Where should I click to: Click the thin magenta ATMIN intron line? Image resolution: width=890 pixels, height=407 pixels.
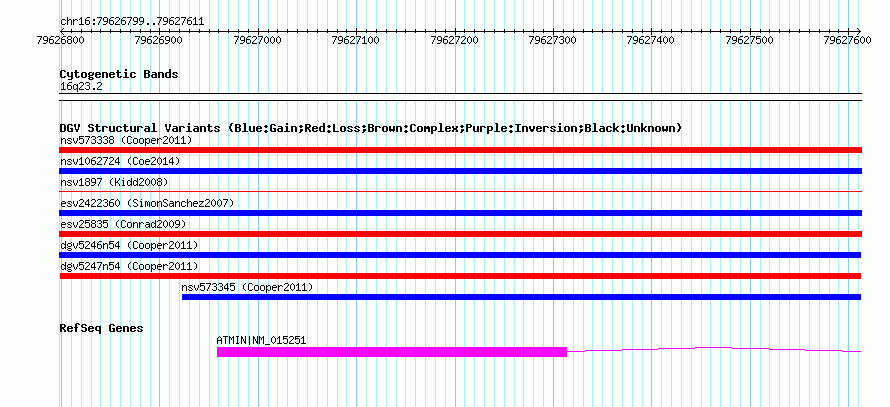(x=714, y=349)
